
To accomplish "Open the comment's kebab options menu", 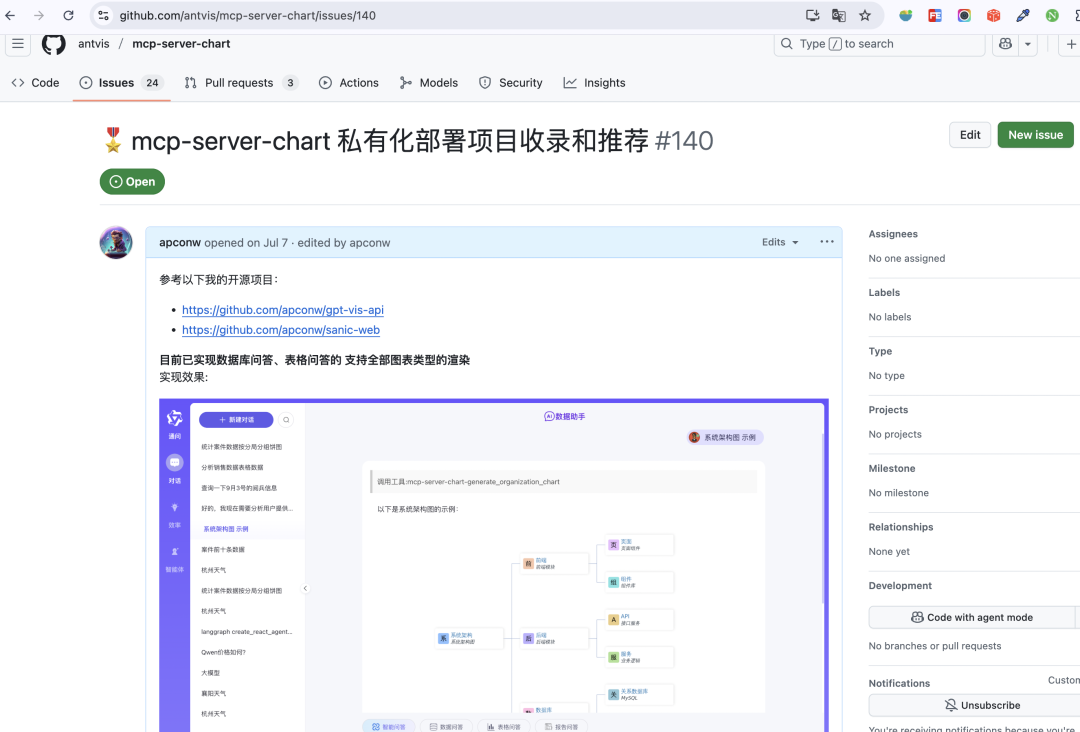I will coord(826,242).
